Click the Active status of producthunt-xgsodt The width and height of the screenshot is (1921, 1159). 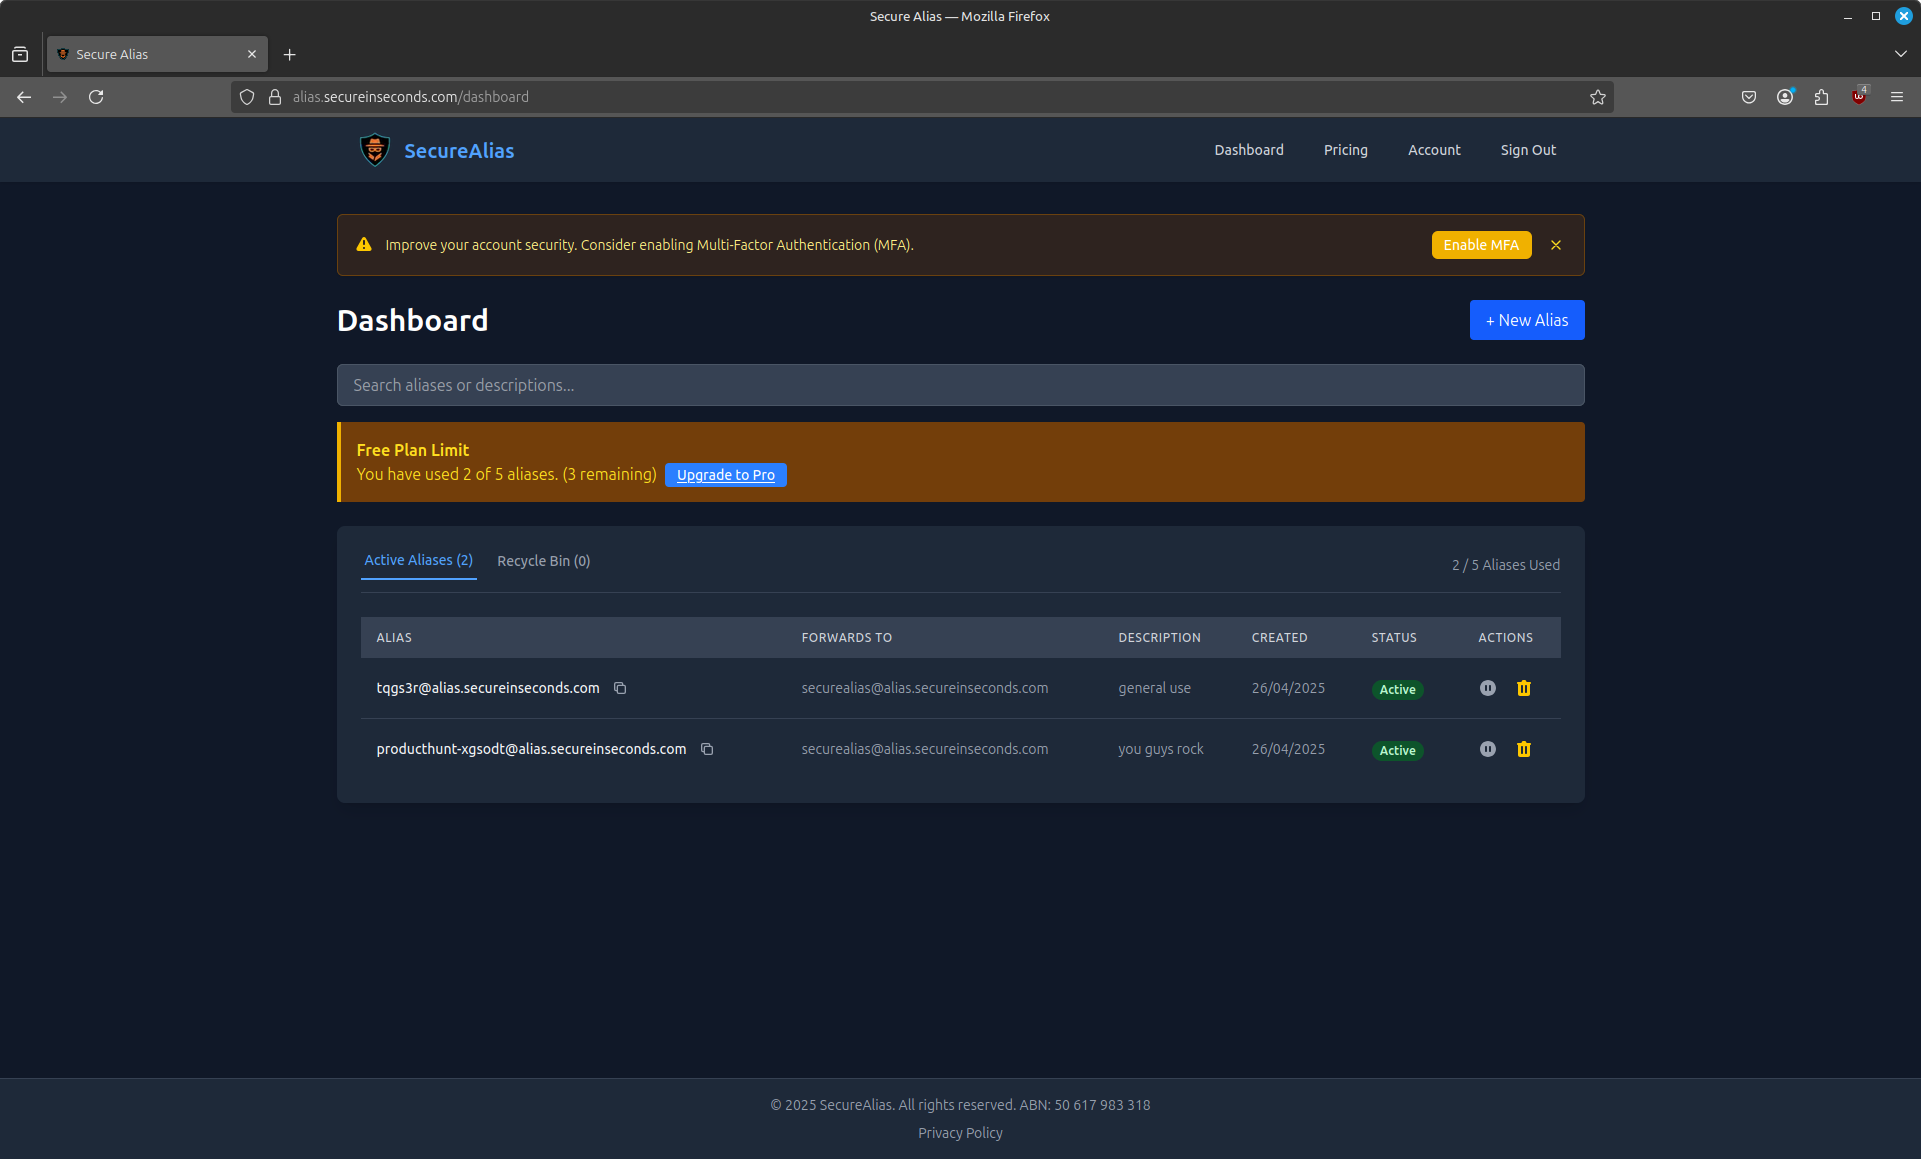click(x=1396, y=750)
